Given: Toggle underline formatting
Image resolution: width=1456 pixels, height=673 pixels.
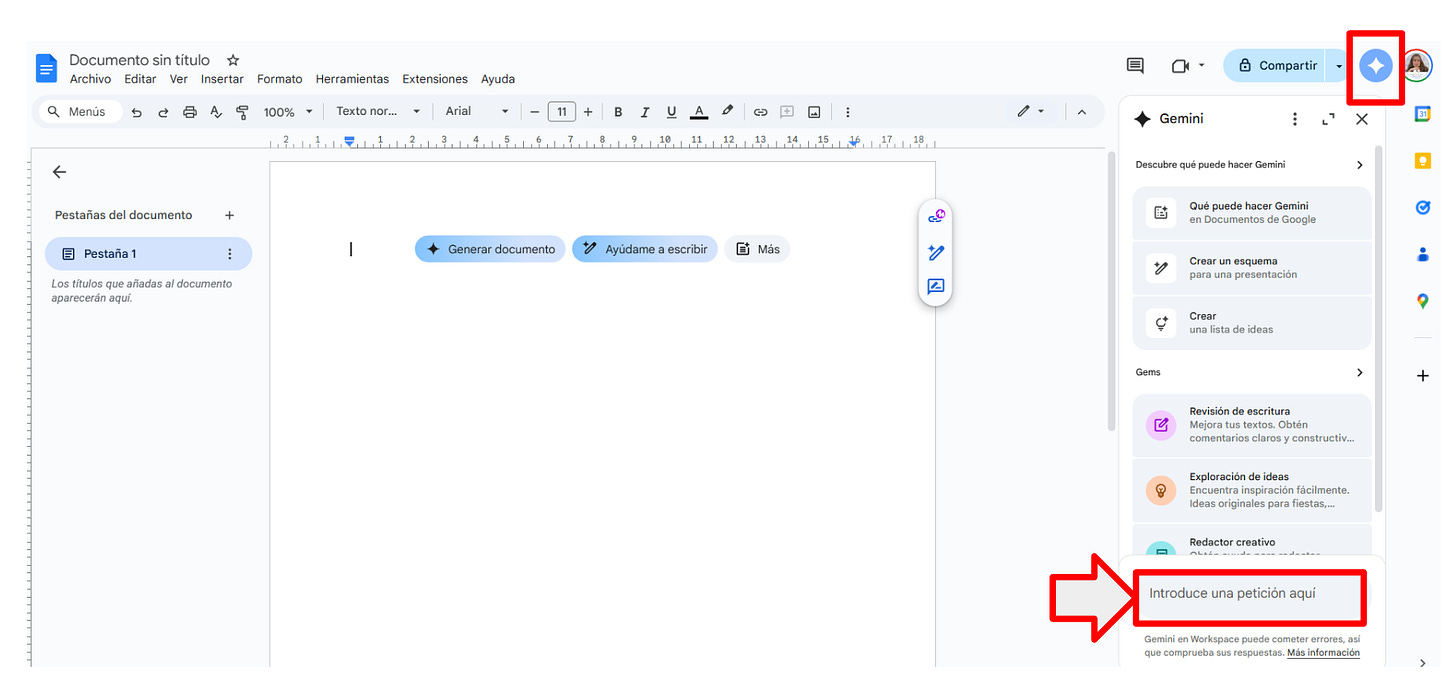Looking at the screenshot, I should (671, 112).
